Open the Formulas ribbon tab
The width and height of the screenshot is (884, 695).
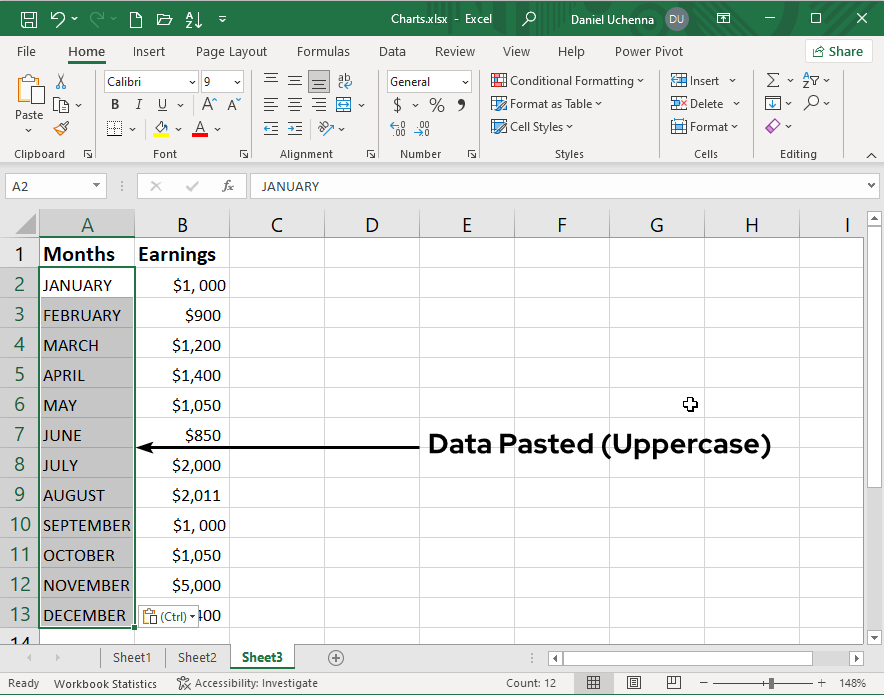[323, 51]
